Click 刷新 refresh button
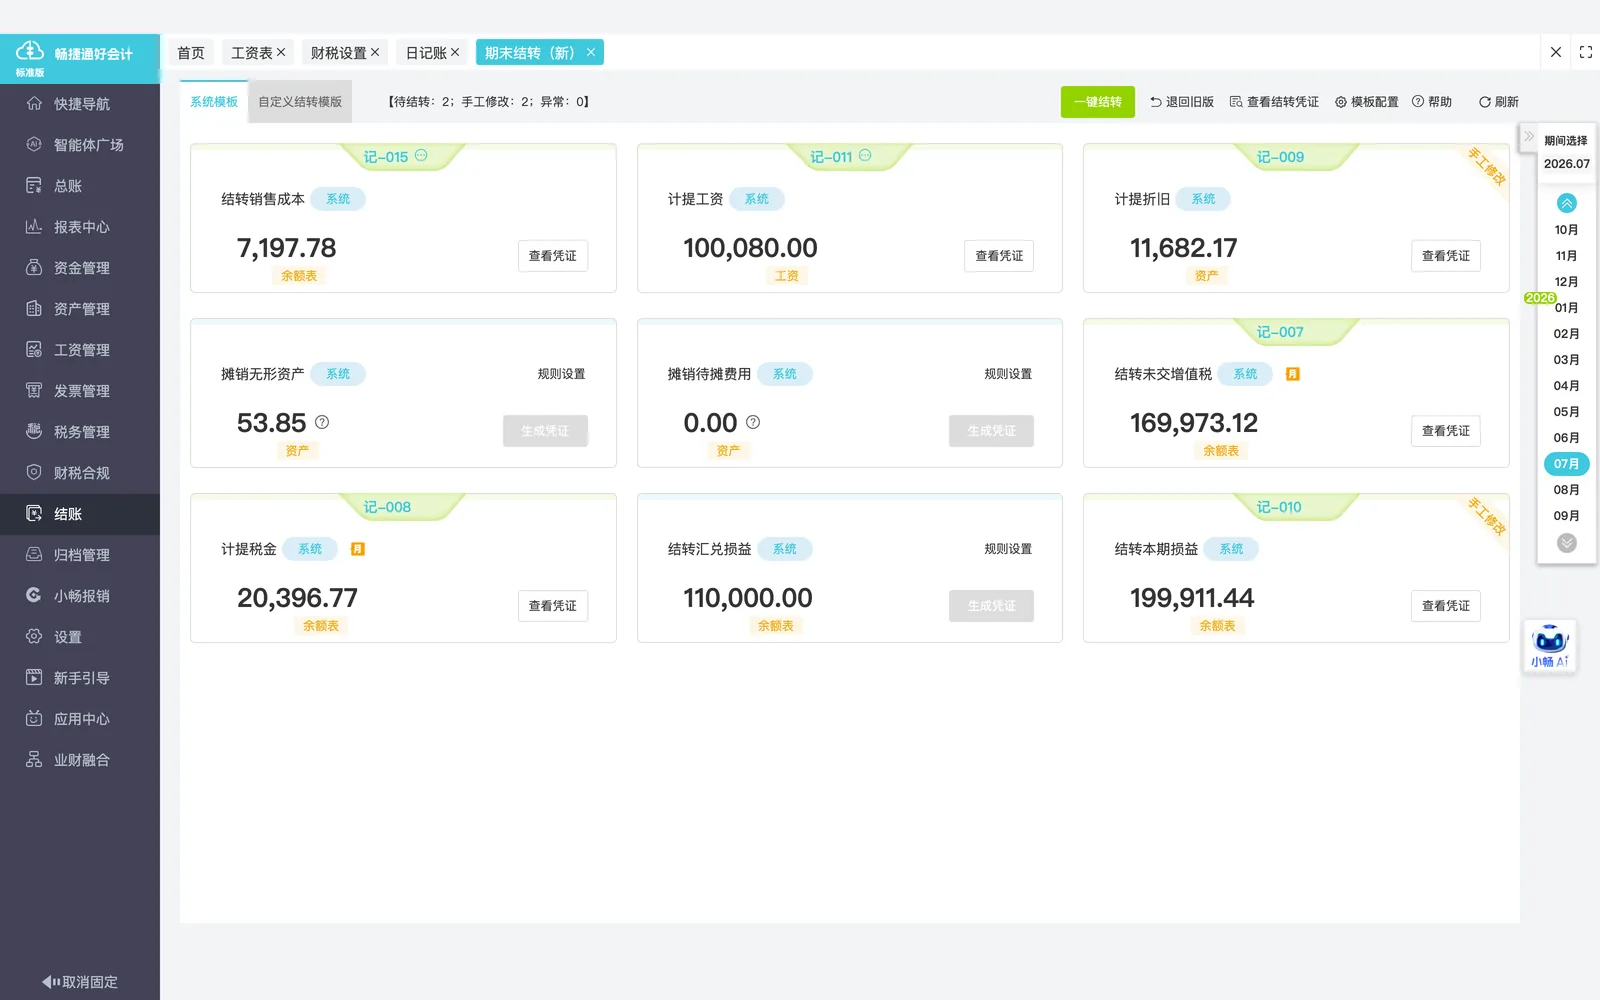1600x1000 pixels. point(1499,102)
